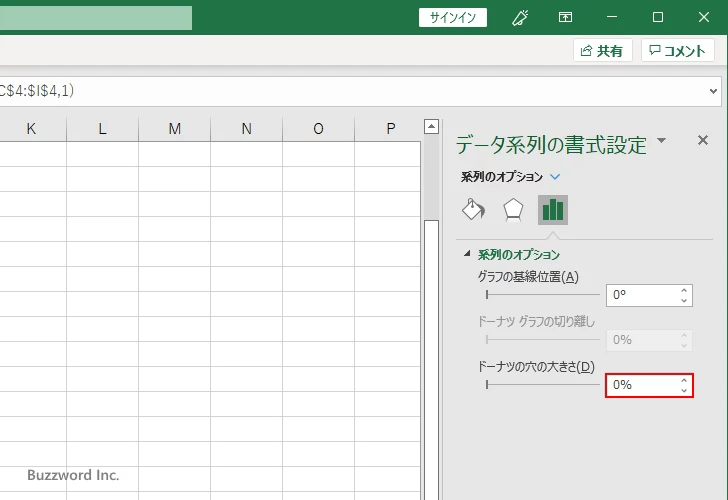Decrease グラフの基線位置 with the down spinner
728x500 pixels.
684,300
